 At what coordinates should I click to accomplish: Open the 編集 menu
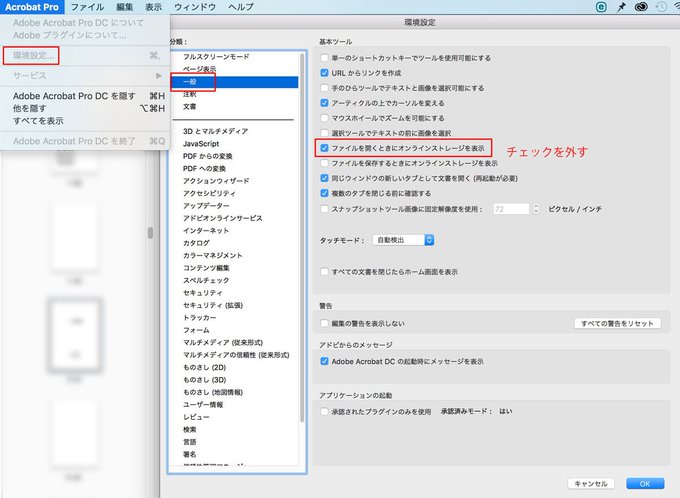[x=125, y=7]
